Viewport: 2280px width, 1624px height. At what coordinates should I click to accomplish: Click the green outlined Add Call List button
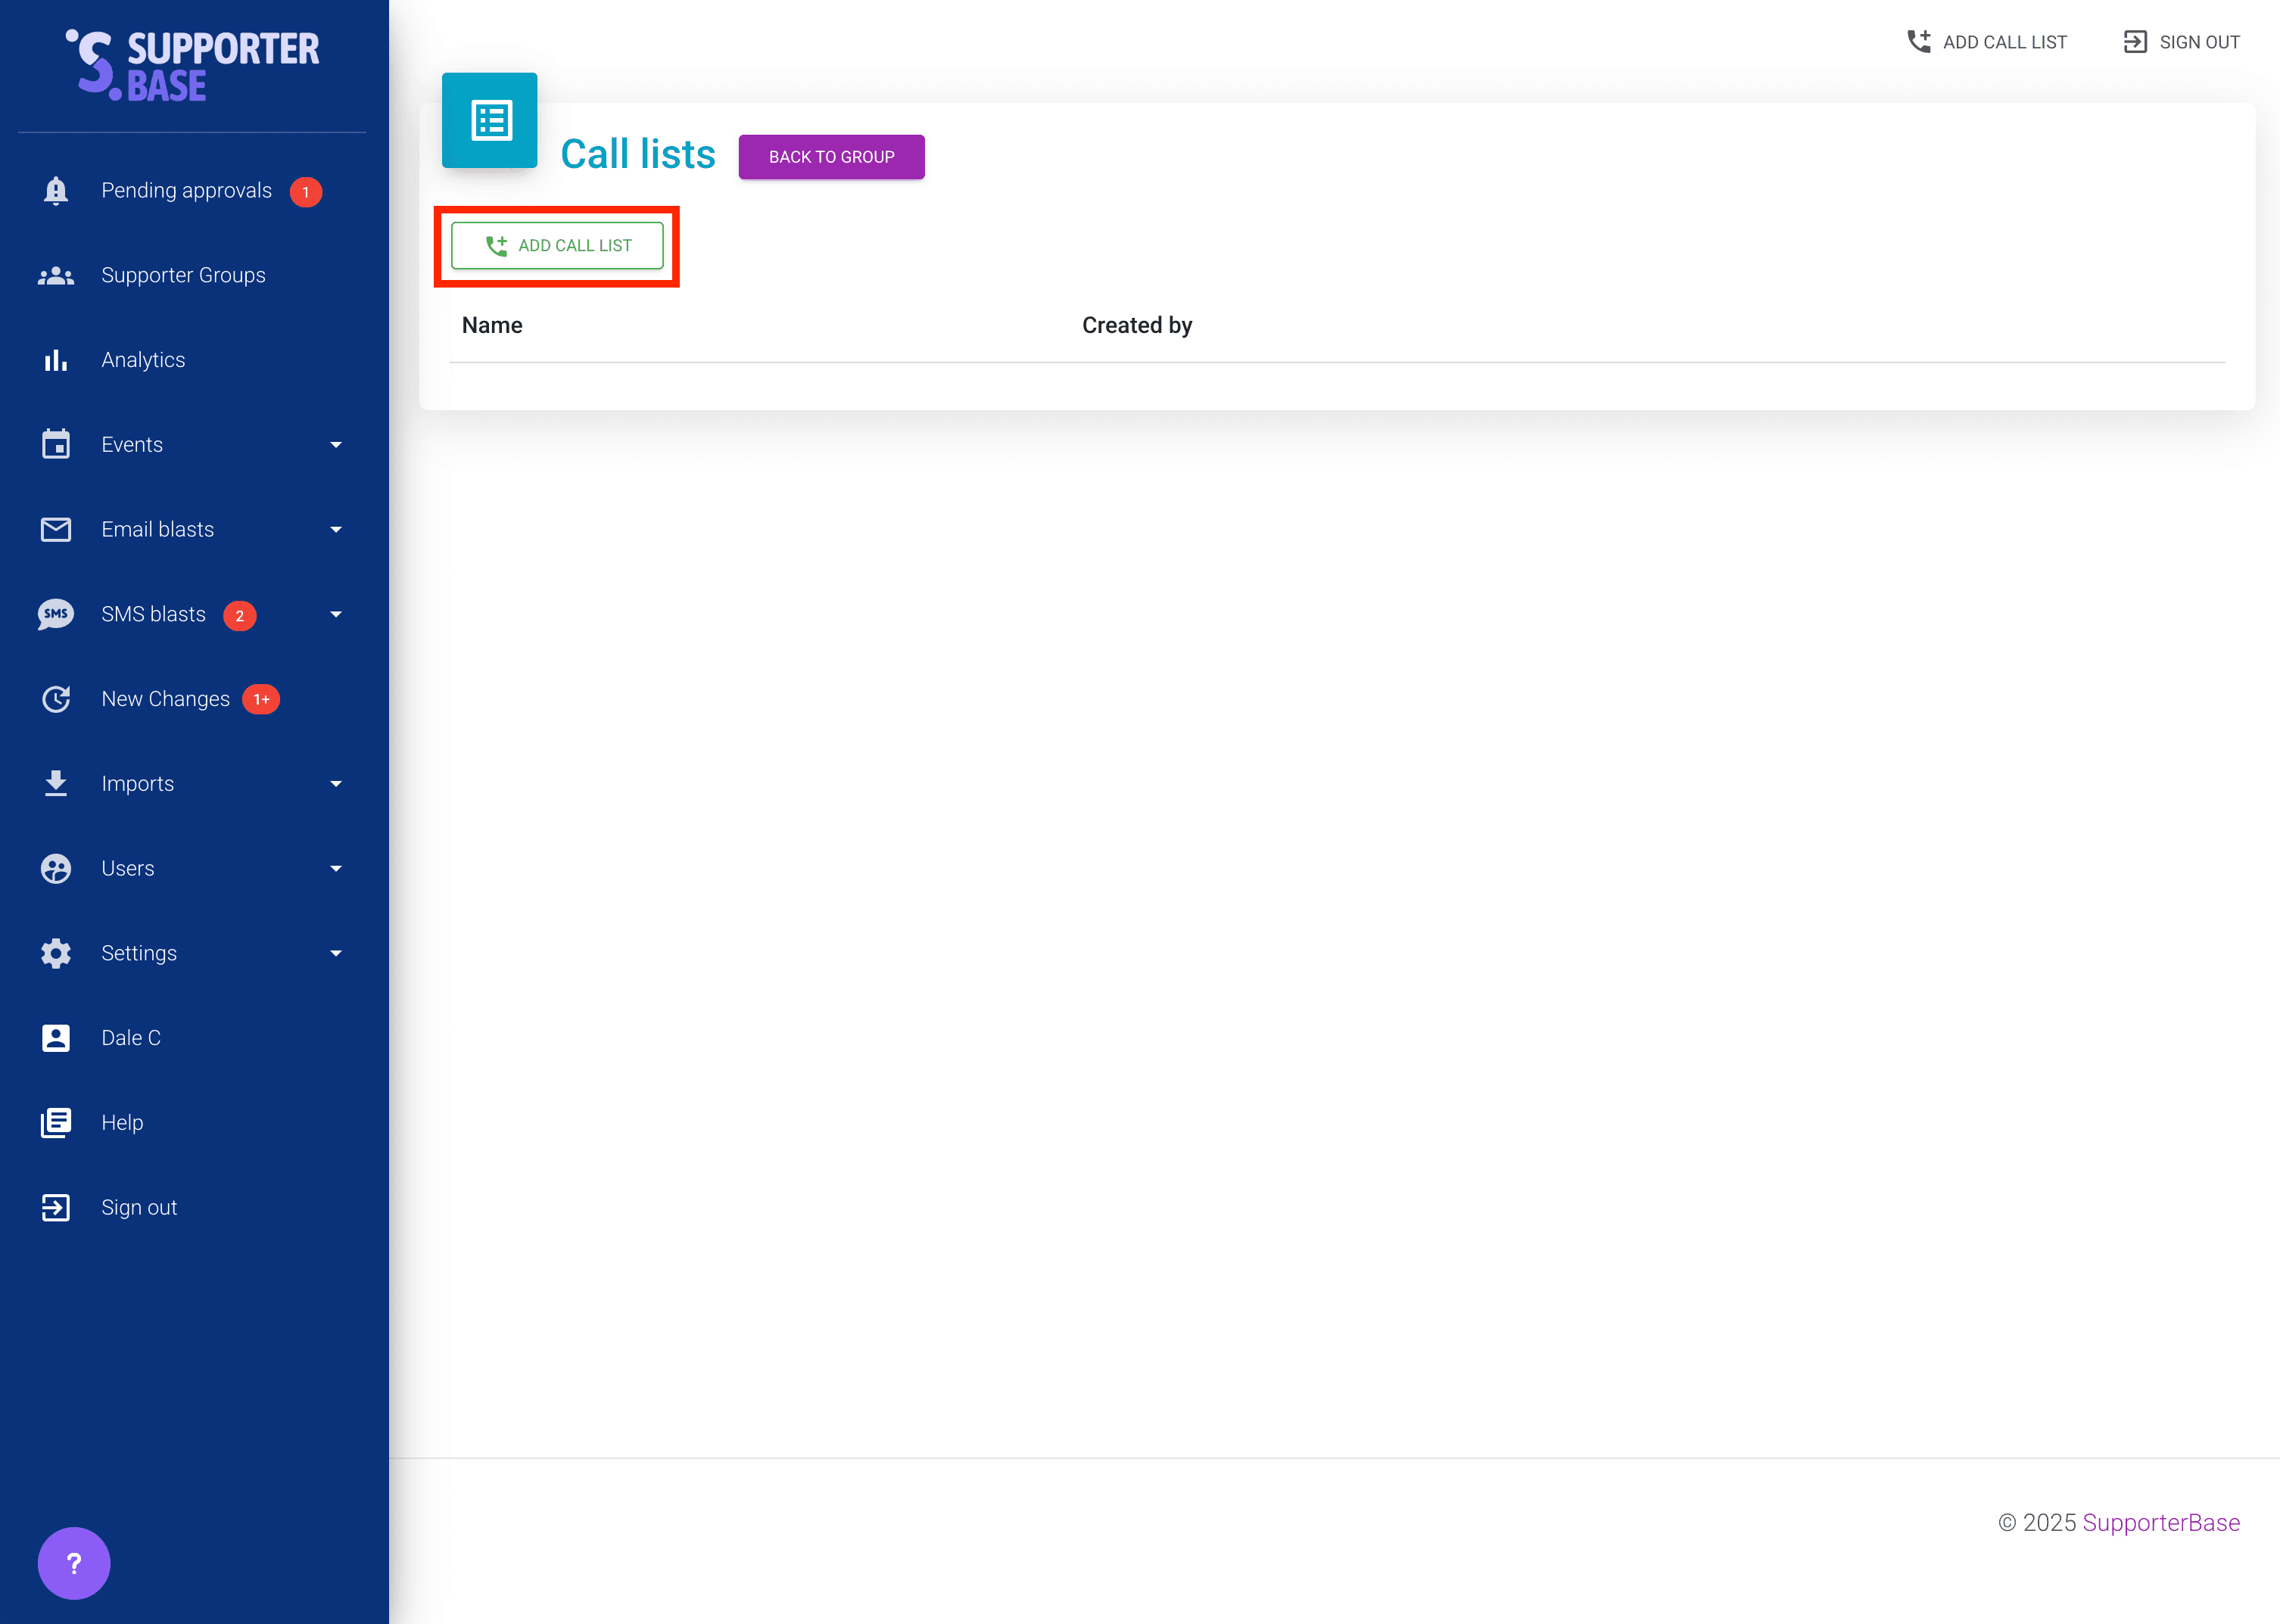[x=557, y=246]
